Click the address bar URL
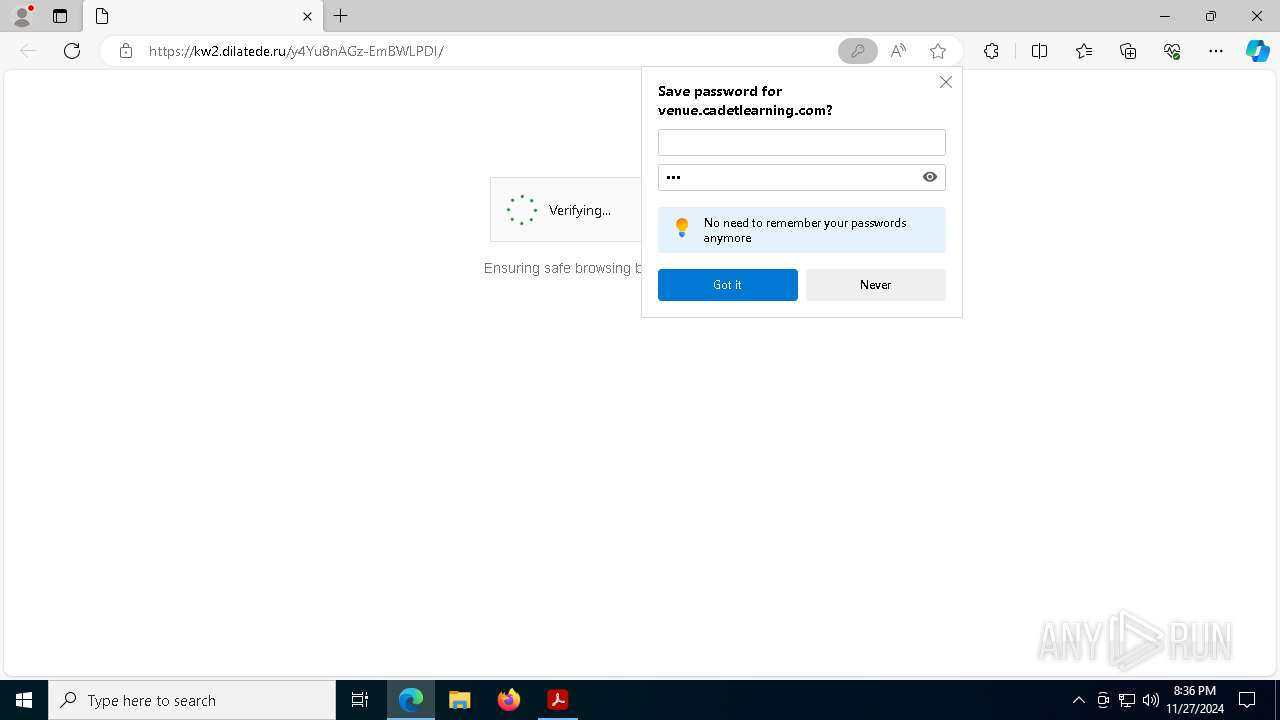1280x720 pixels. [296, 51]
